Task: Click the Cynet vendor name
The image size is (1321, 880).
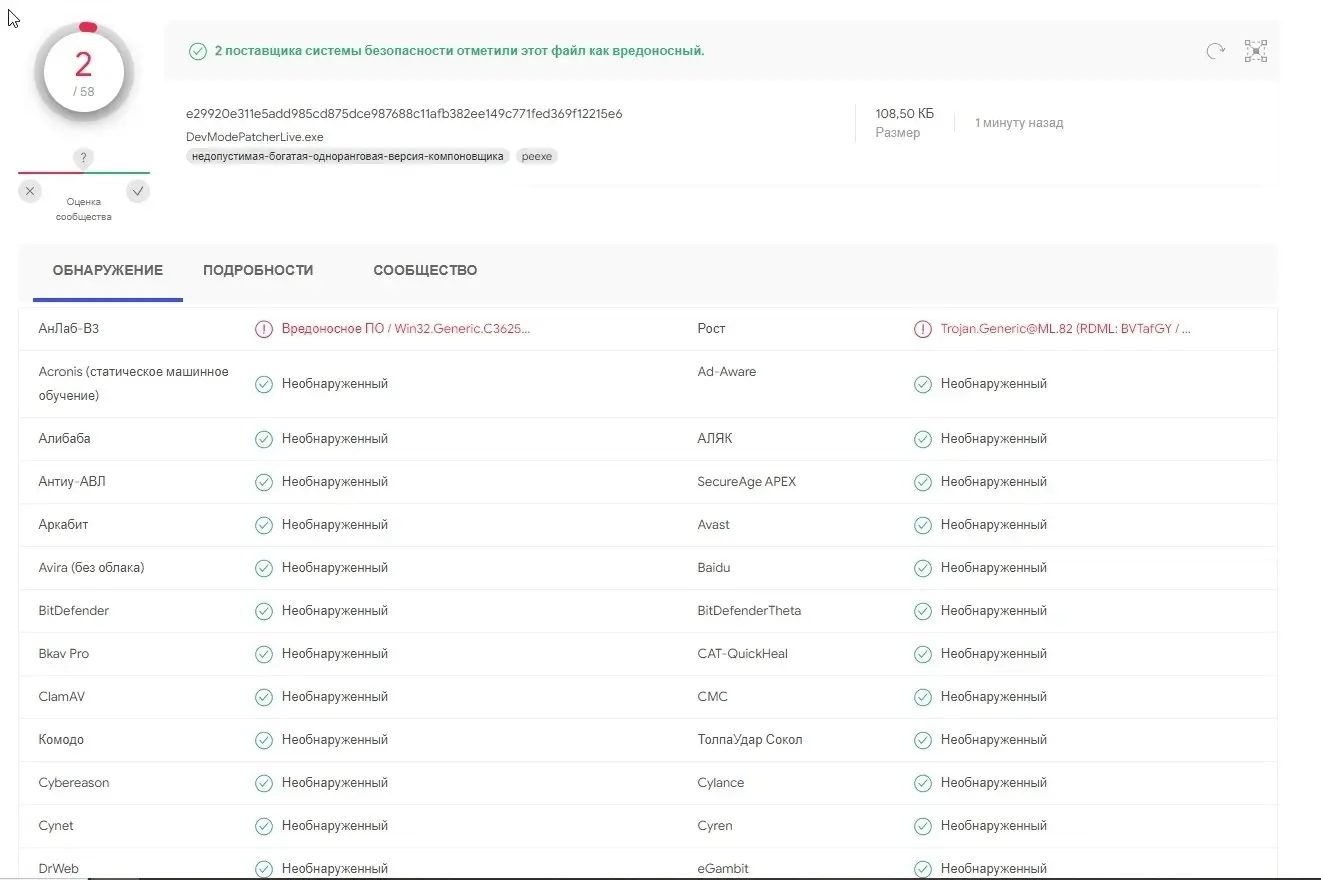Action: coord(56,826)
